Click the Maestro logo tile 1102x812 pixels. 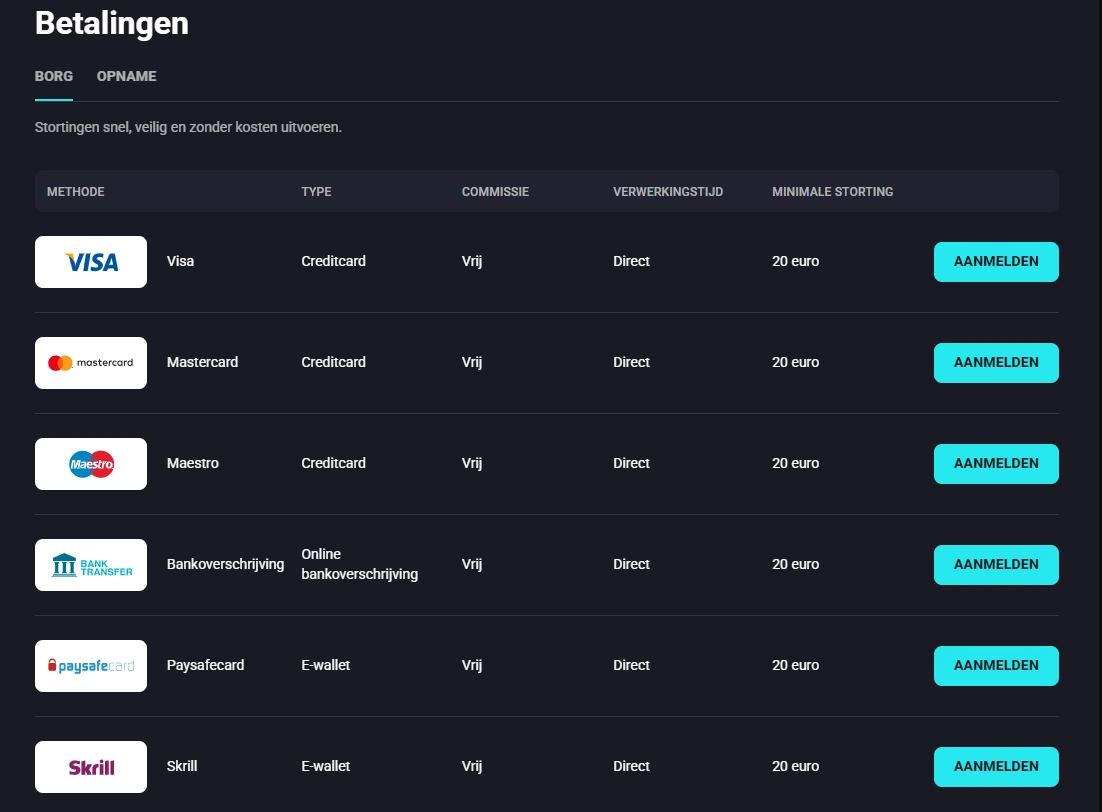coord(91,464)
